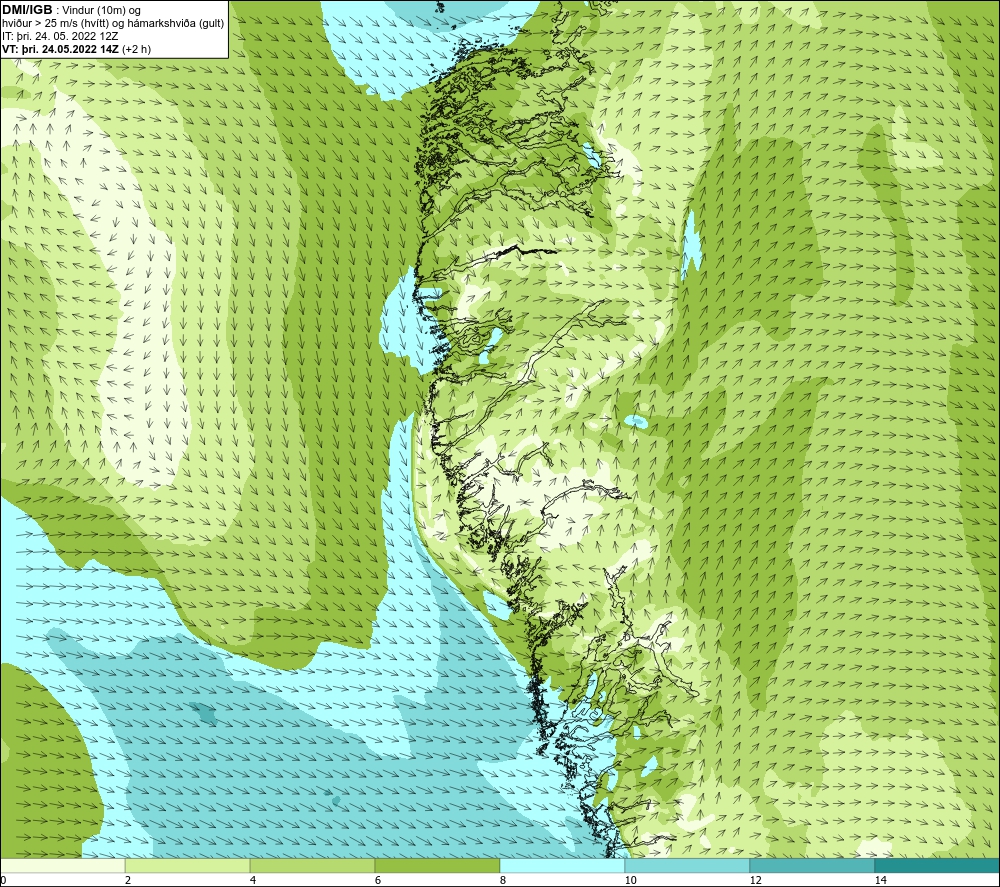Screen dimensions: 1000x887
Task: Select the 12–14 m/s teal swatch
Action: [812, 865]
